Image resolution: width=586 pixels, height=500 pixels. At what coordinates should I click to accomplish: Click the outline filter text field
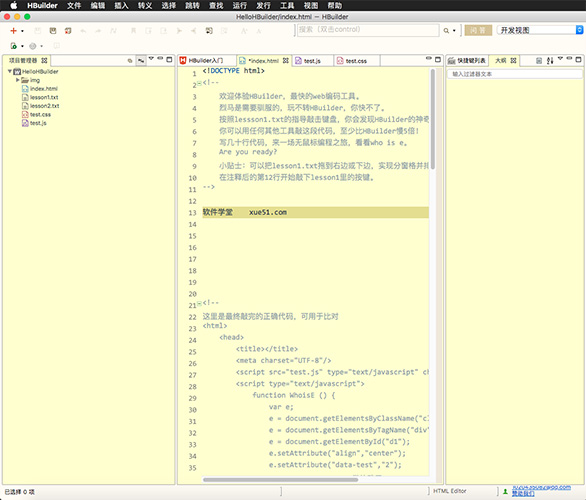[515, 74]
